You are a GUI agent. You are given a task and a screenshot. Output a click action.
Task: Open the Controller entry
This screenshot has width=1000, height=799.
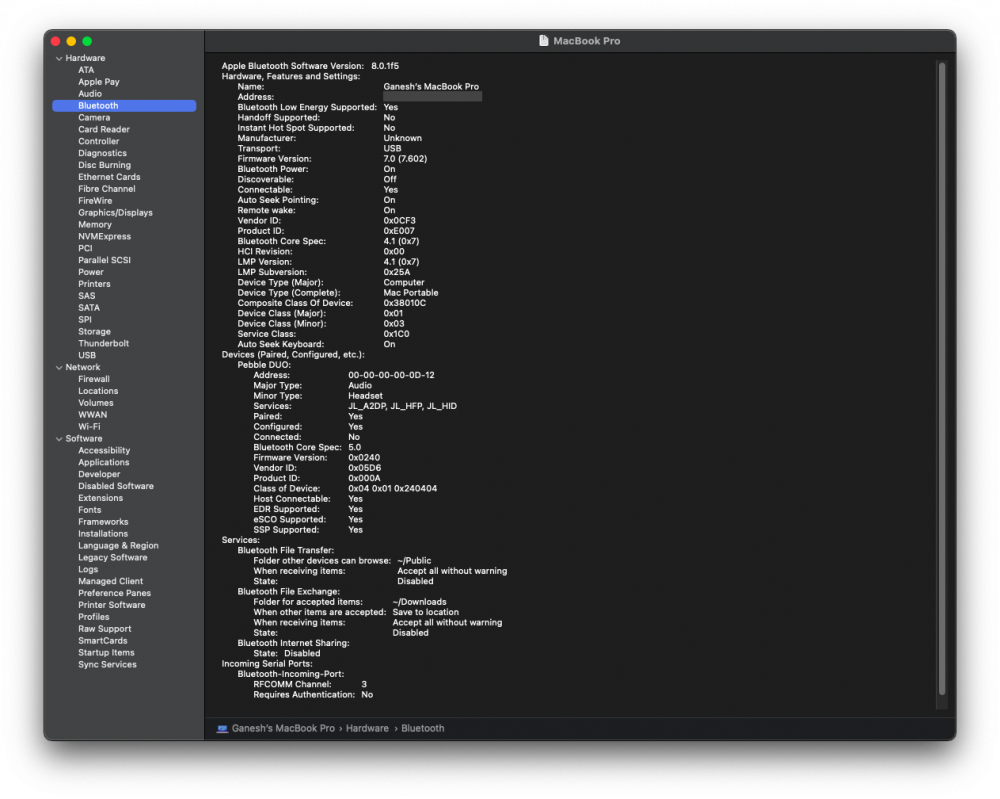tap(98, 142)
